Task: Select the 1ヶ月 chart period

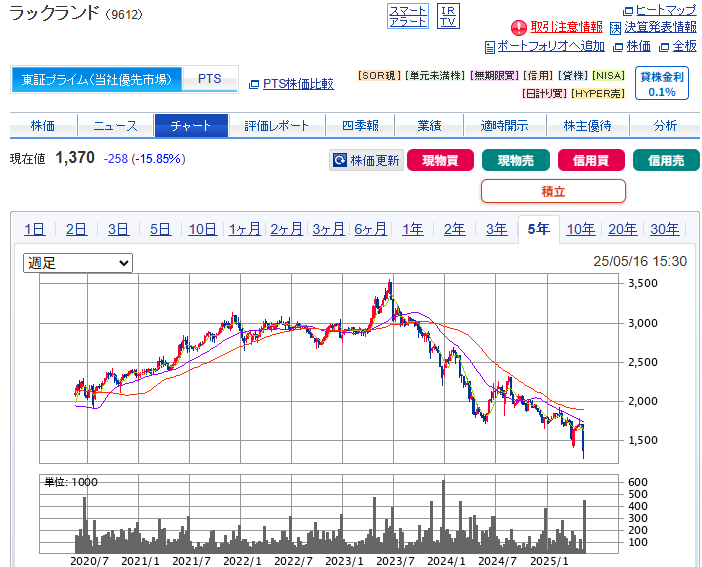Action: [x=244, y=229]
